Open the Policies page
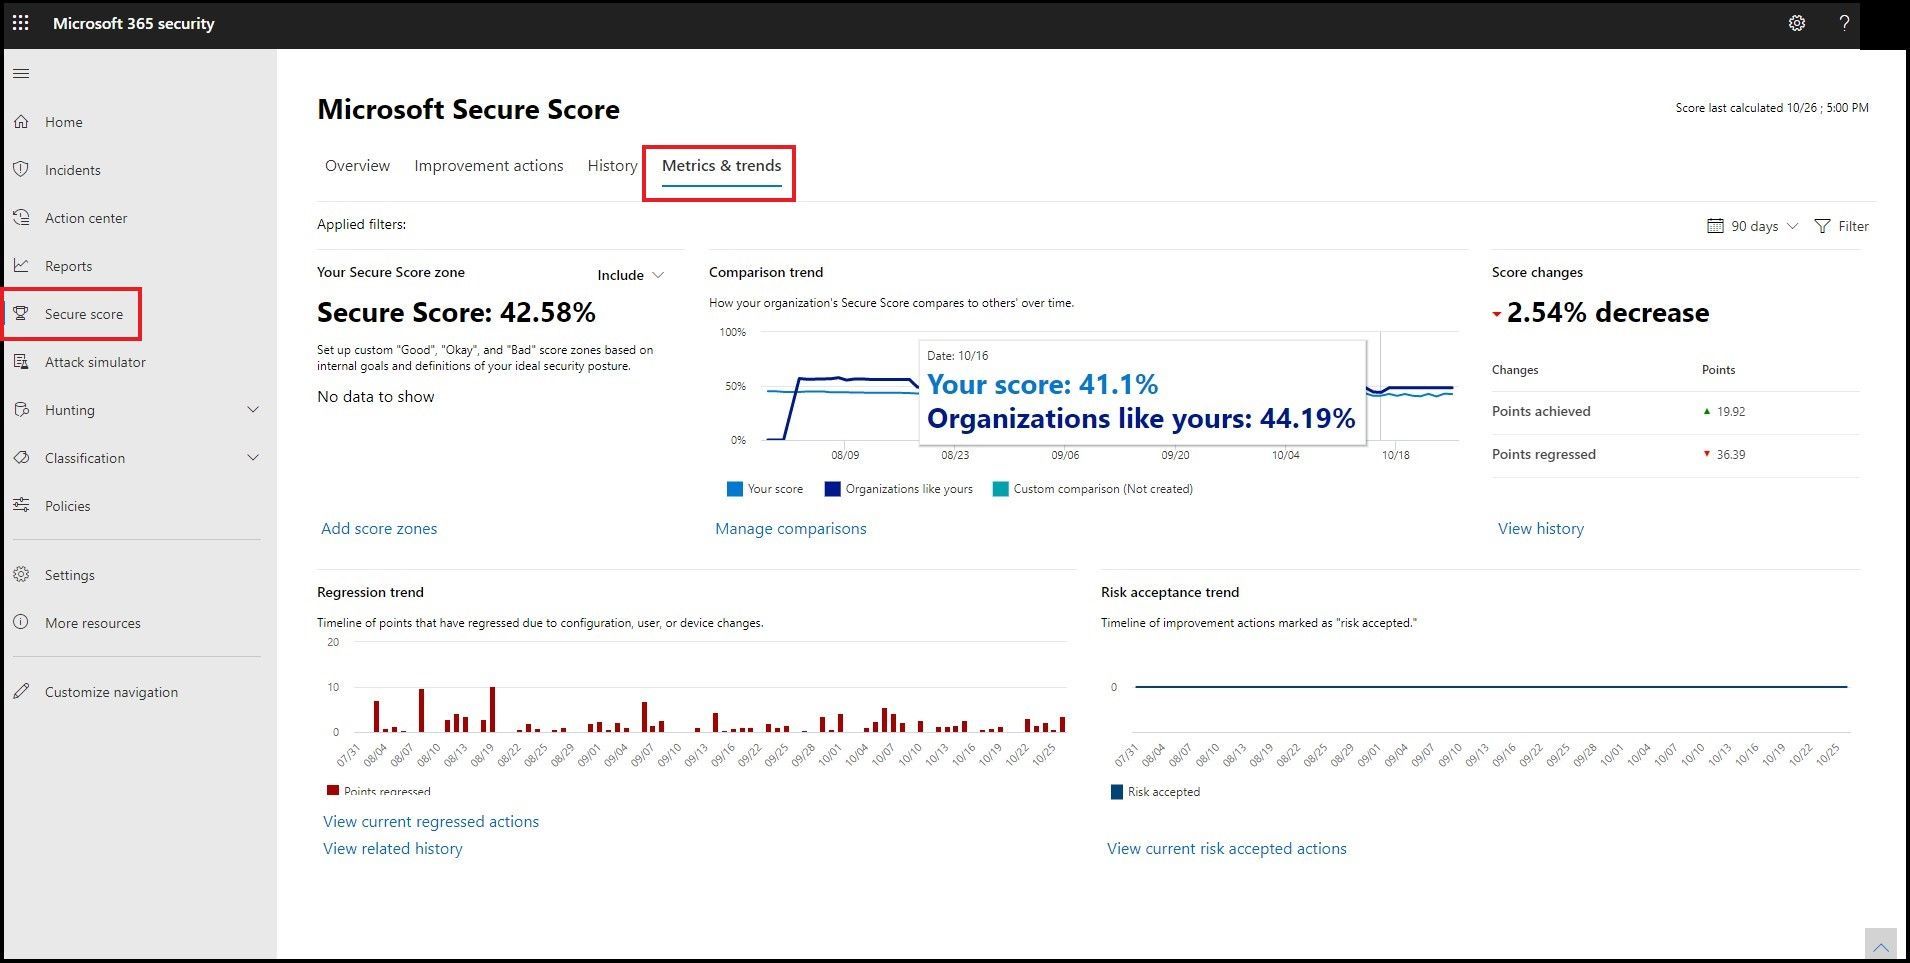This screenshot has height=963, width=1910. tap(67, 505)
